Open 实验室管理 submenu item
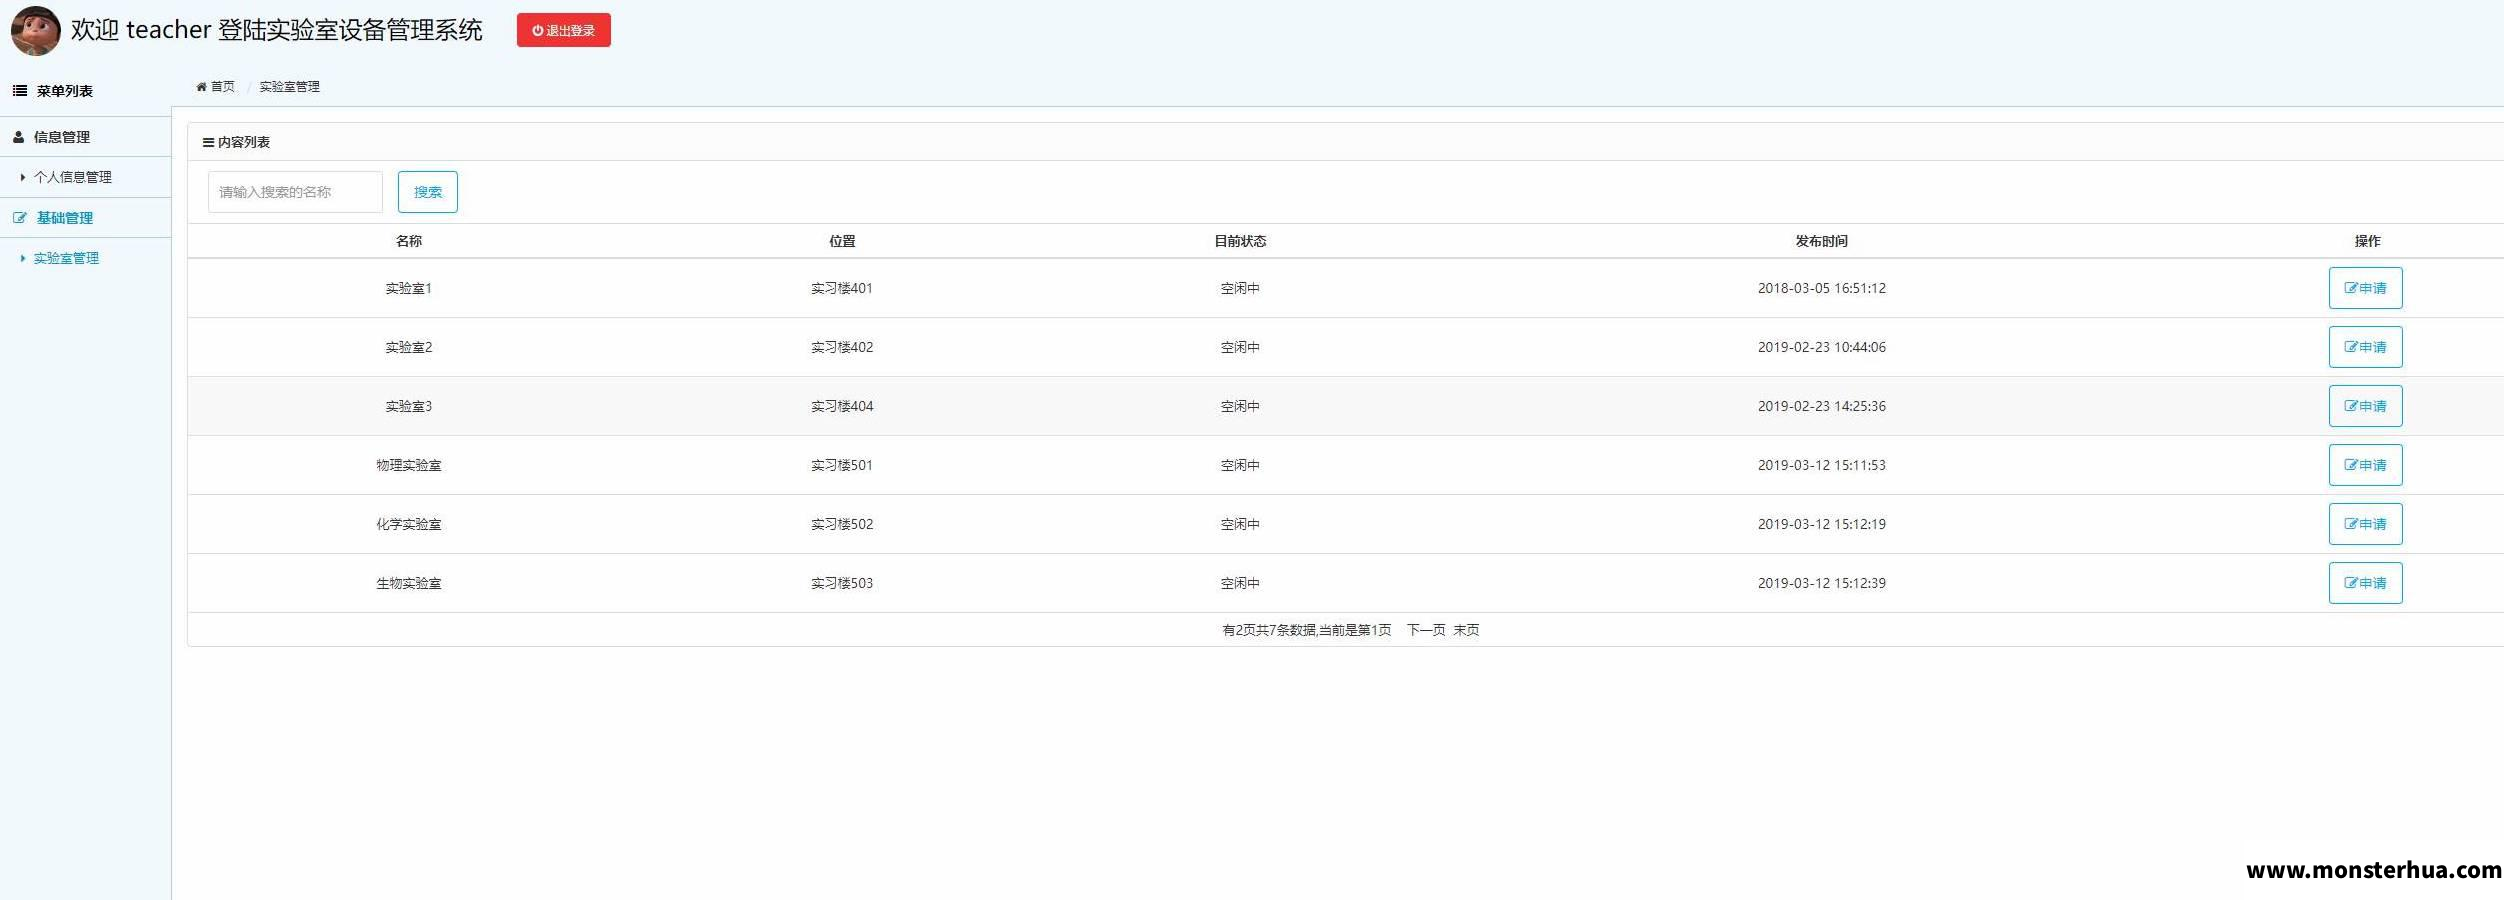 [x=66, y=258]
